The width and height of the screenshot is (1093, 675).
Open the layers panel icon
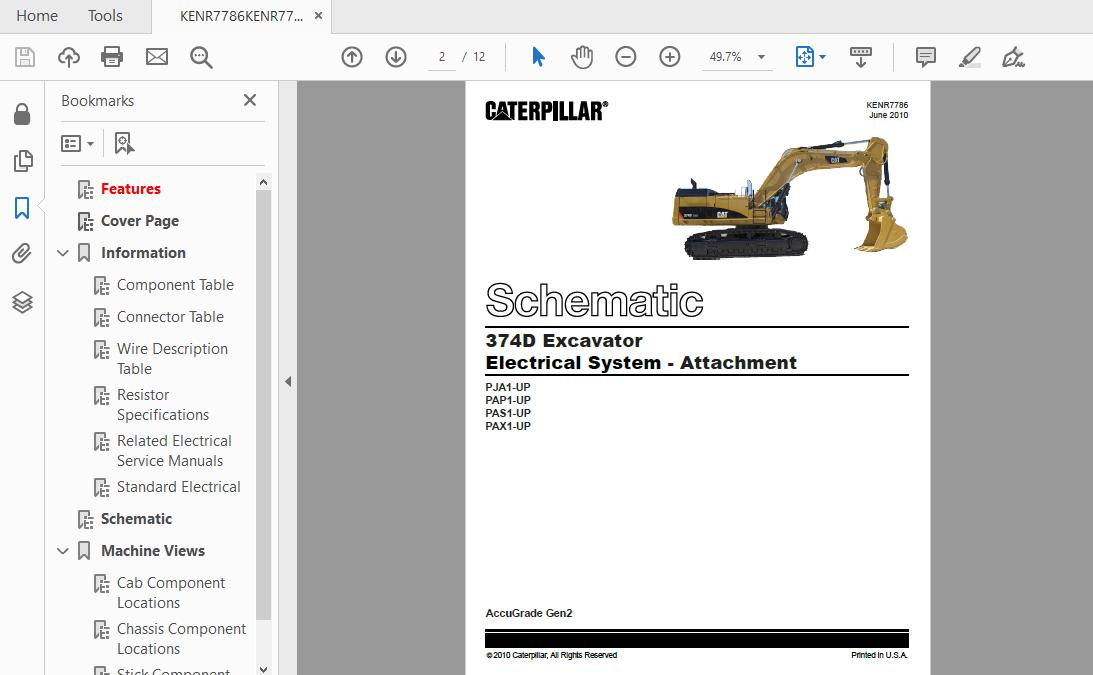click(x=22, y=302)
